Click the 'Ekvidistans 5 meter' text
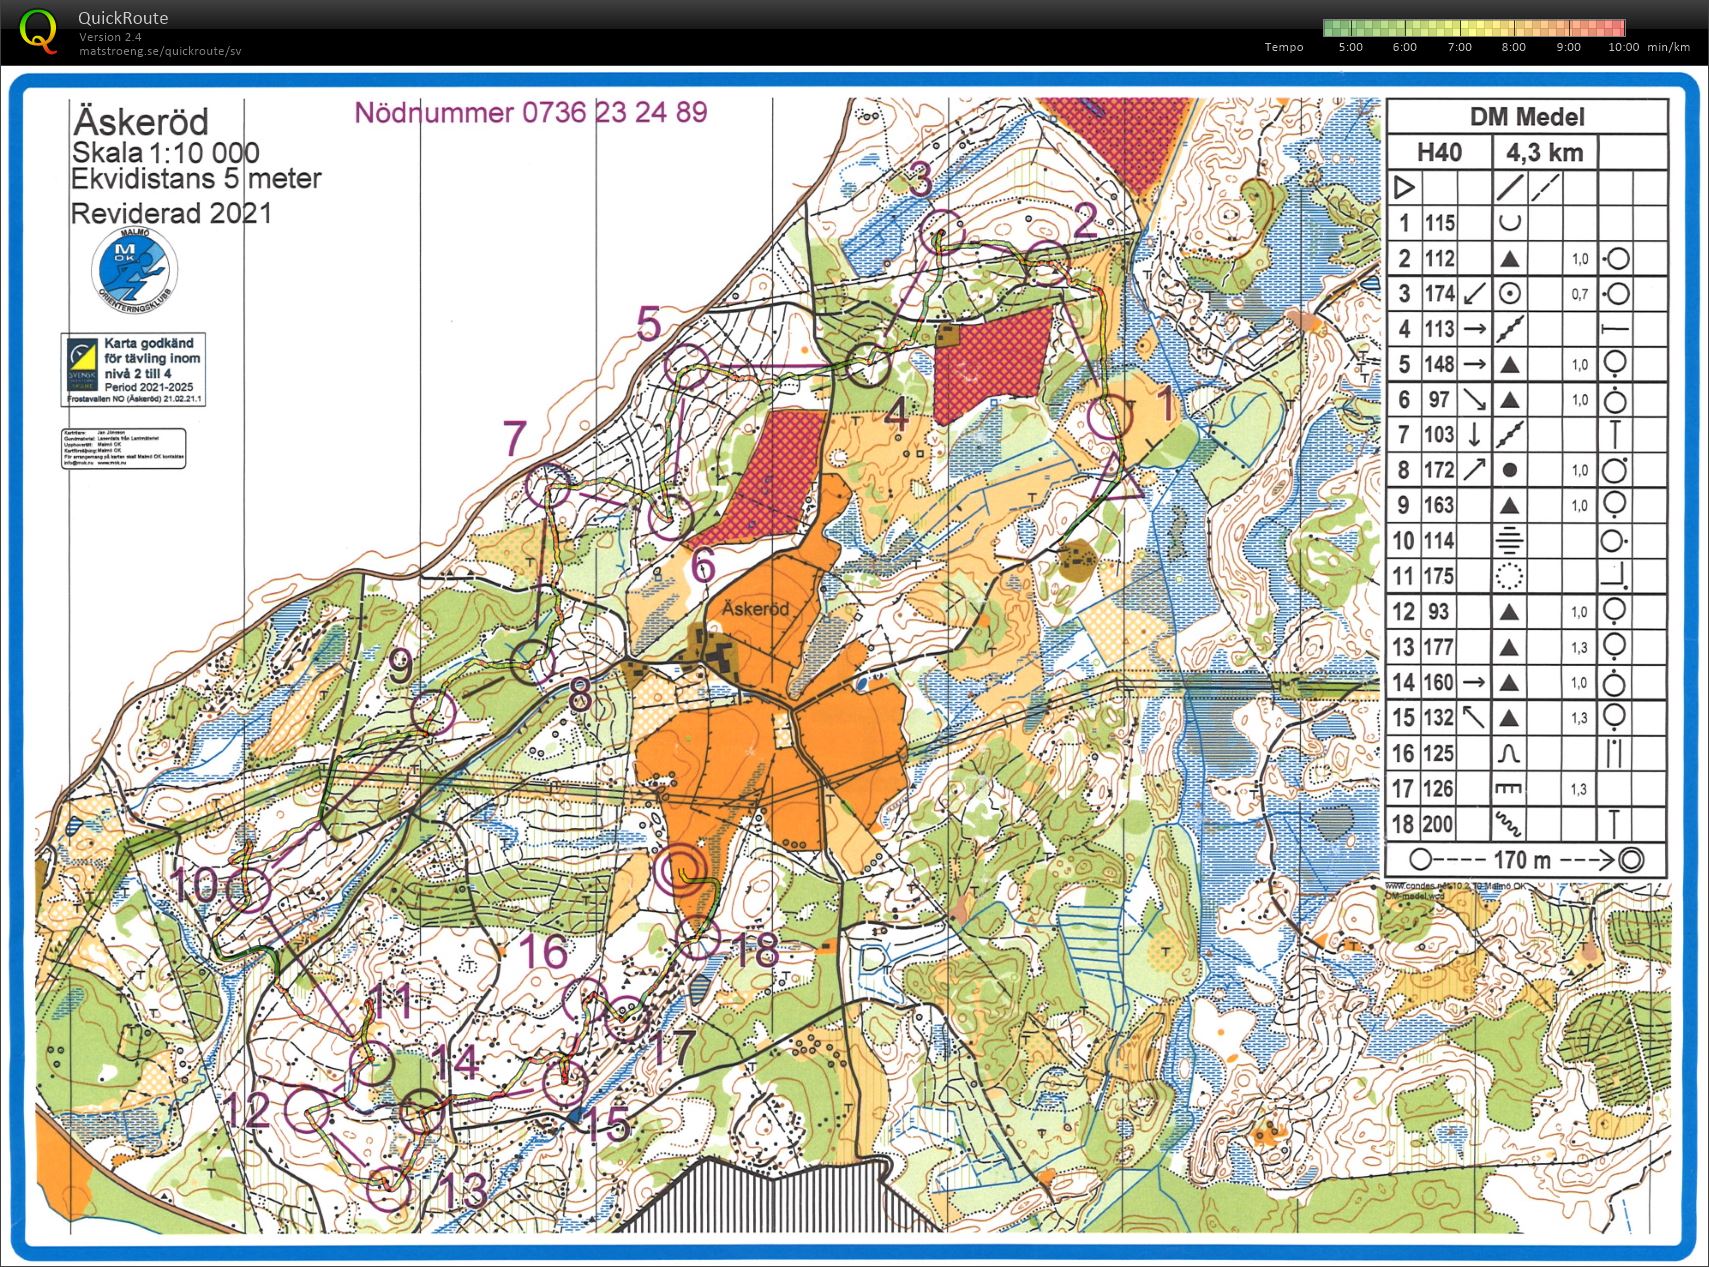1709x1267 pixels. point(196,179)
